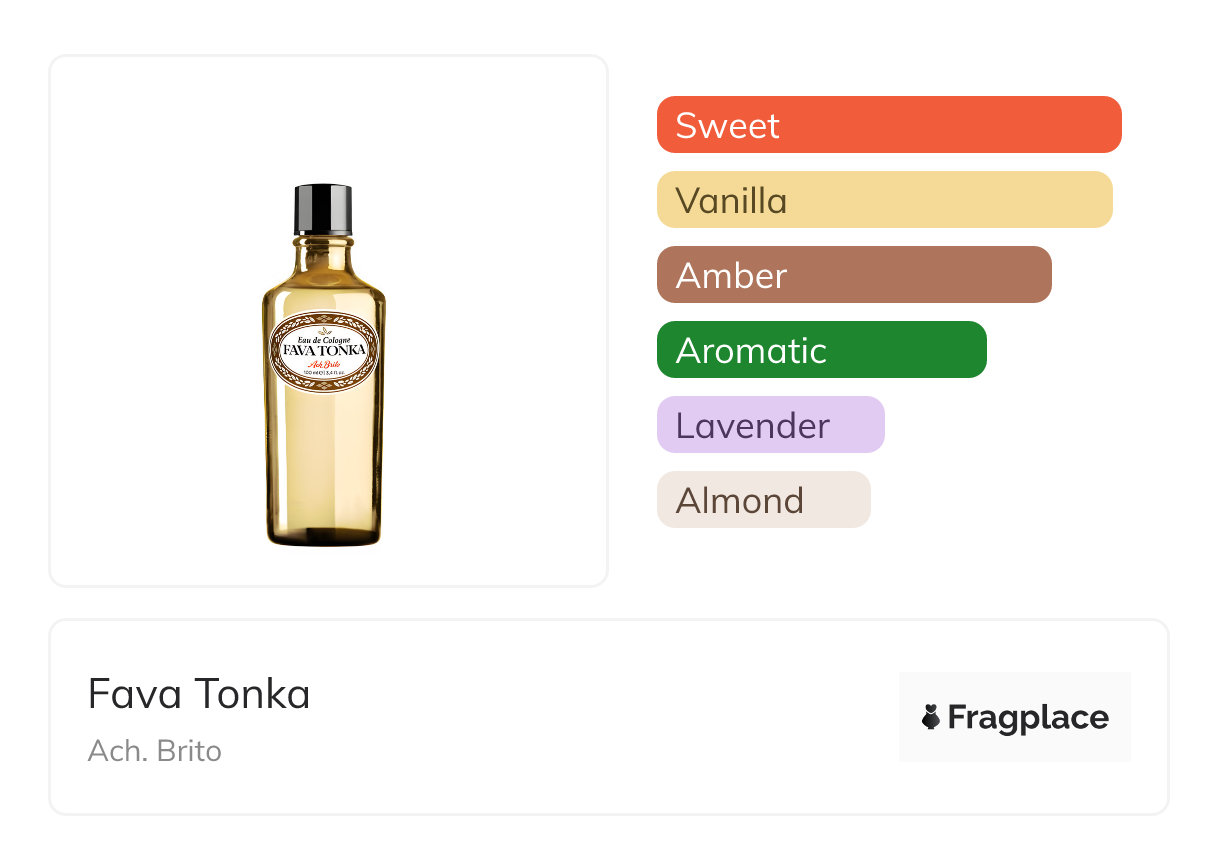Choose the beige Almond accord bar

click(763, 500)
